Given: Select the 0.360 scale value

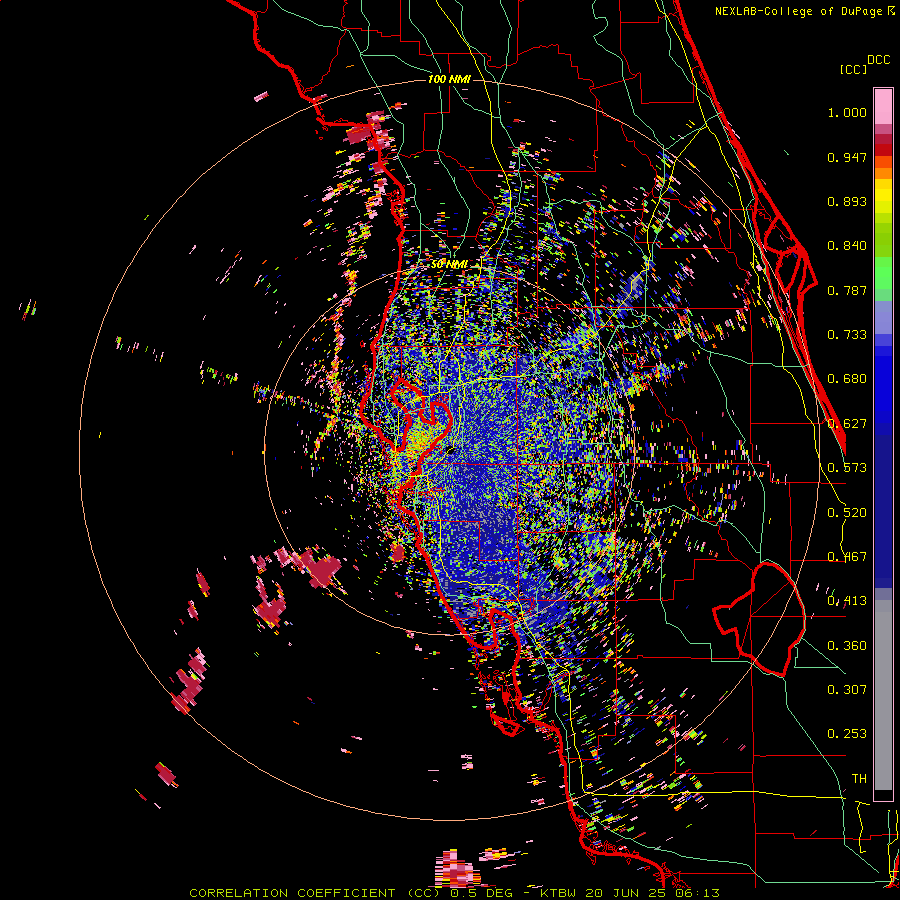Looking at the screenshot, I should 847,646.
